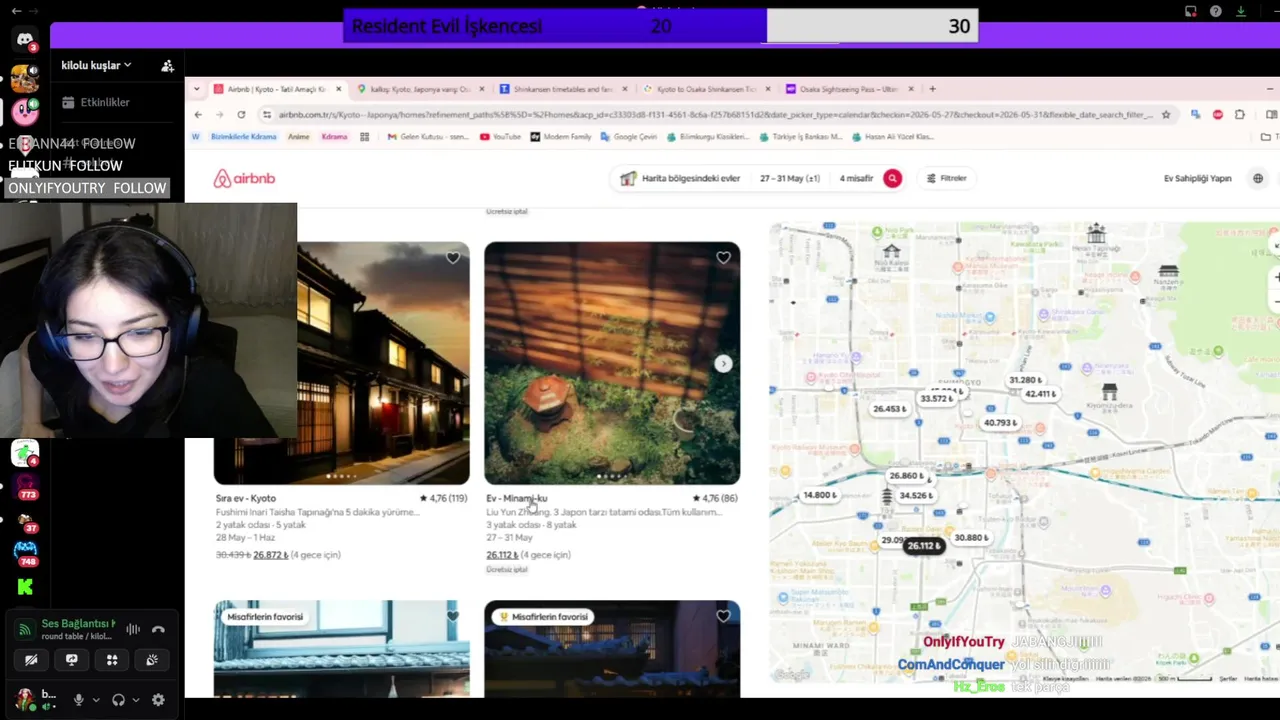Open browser extensions puzzle icon

pyautogui.click(x=1240, y=115)
